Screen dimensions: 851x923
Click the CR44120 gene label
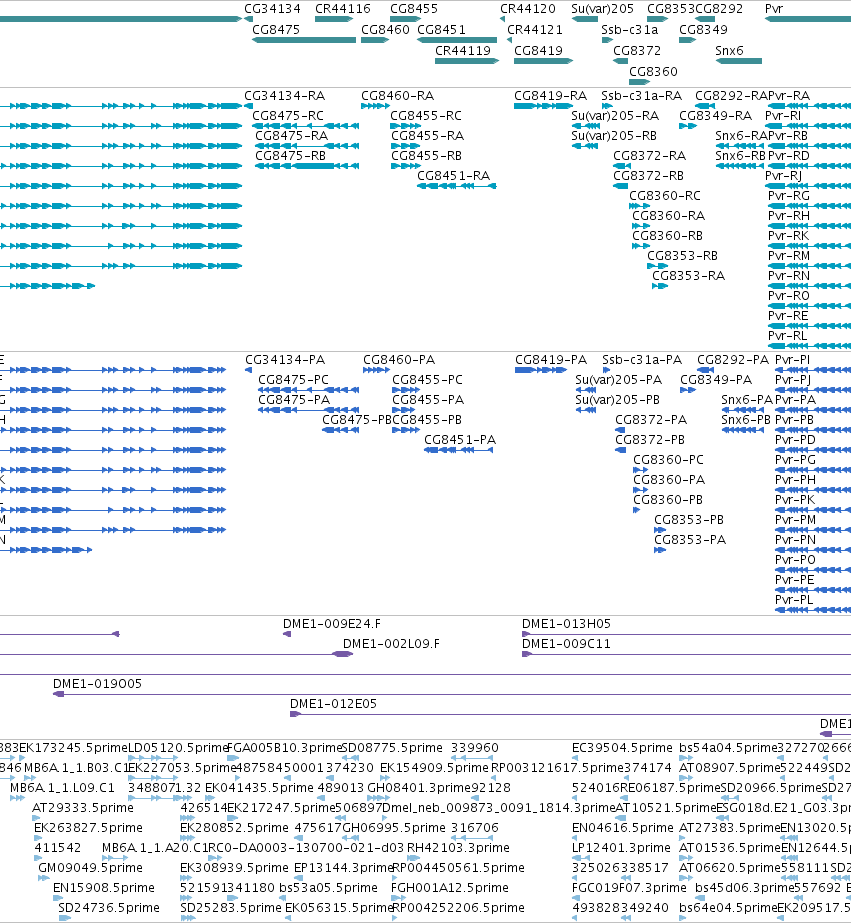(x=527, y=9)
